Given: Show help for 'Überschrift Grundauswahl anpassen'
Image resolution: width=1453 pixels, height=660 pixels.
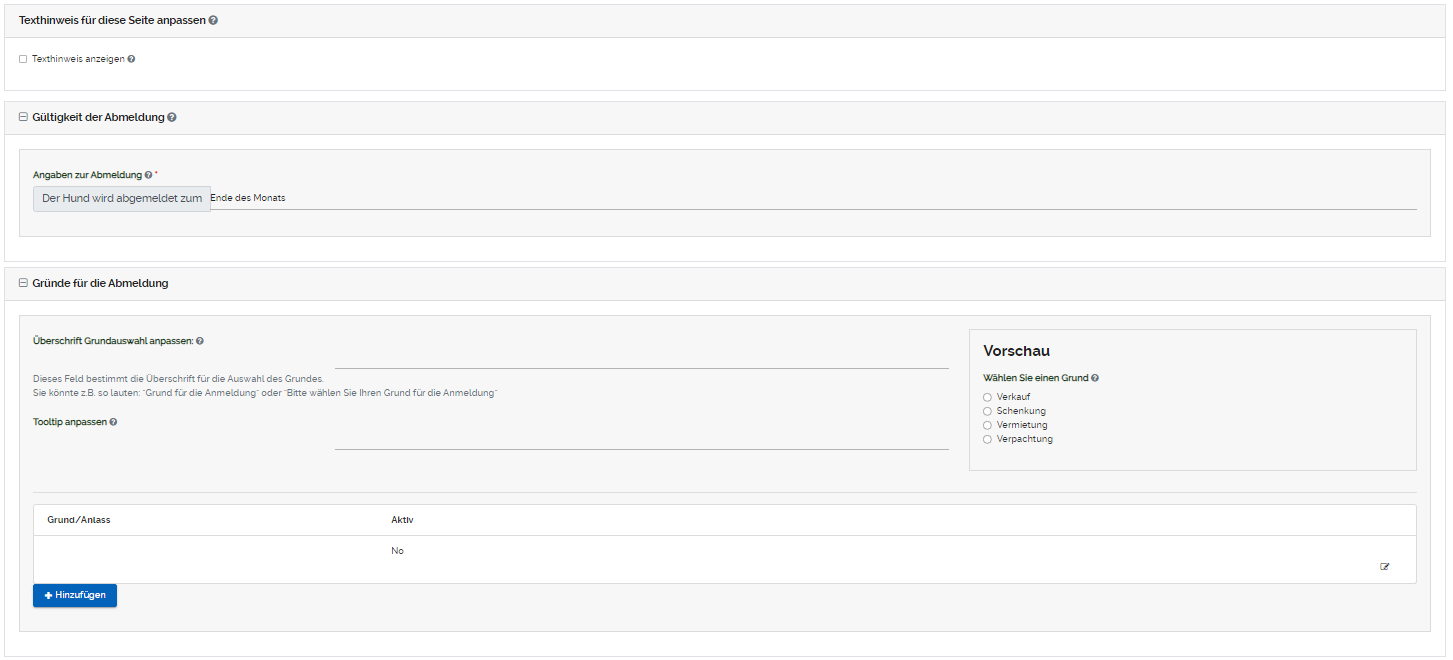Looking at the screenshot, I should click(200, 341).
